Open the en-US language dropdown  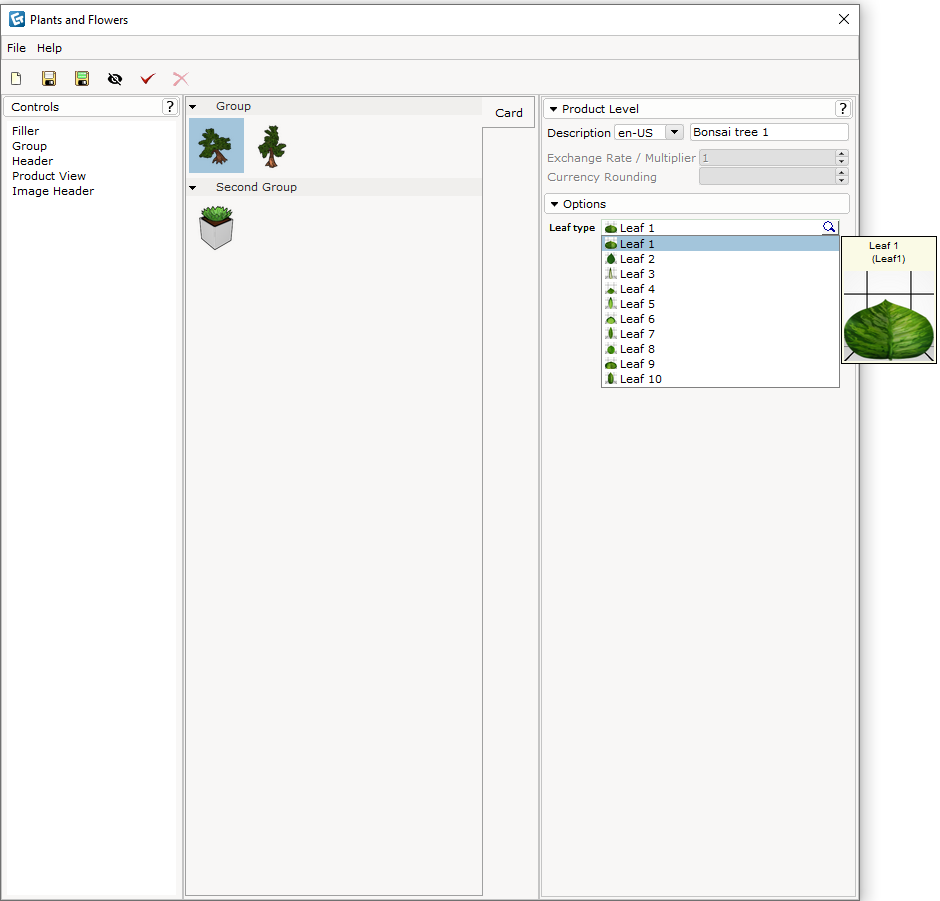[674, 131]
